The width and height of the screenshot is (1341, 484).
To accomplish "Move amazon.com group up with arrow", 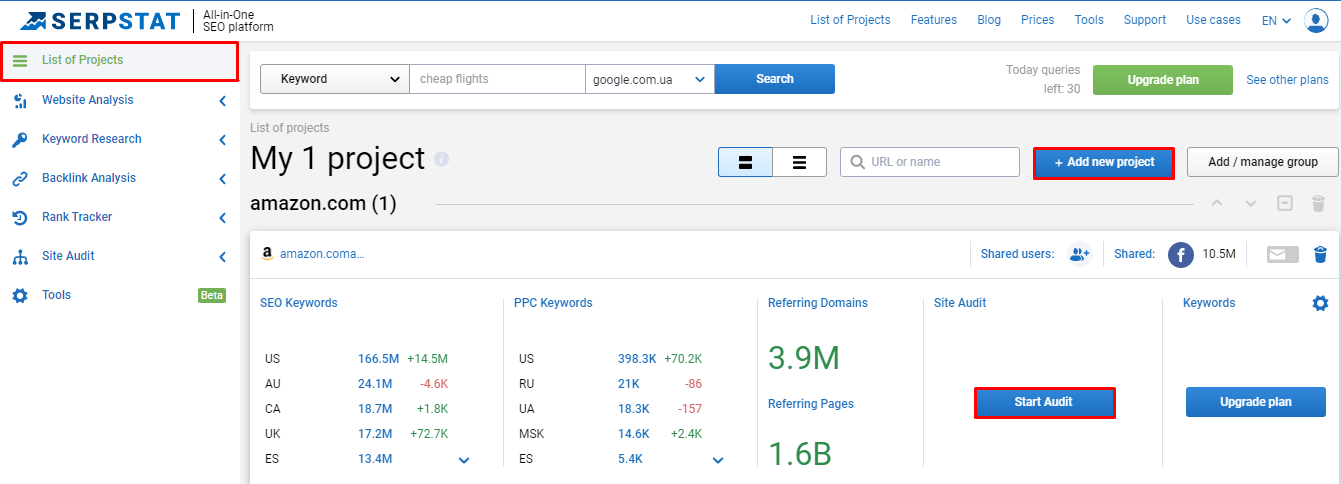I will 1217,203.
